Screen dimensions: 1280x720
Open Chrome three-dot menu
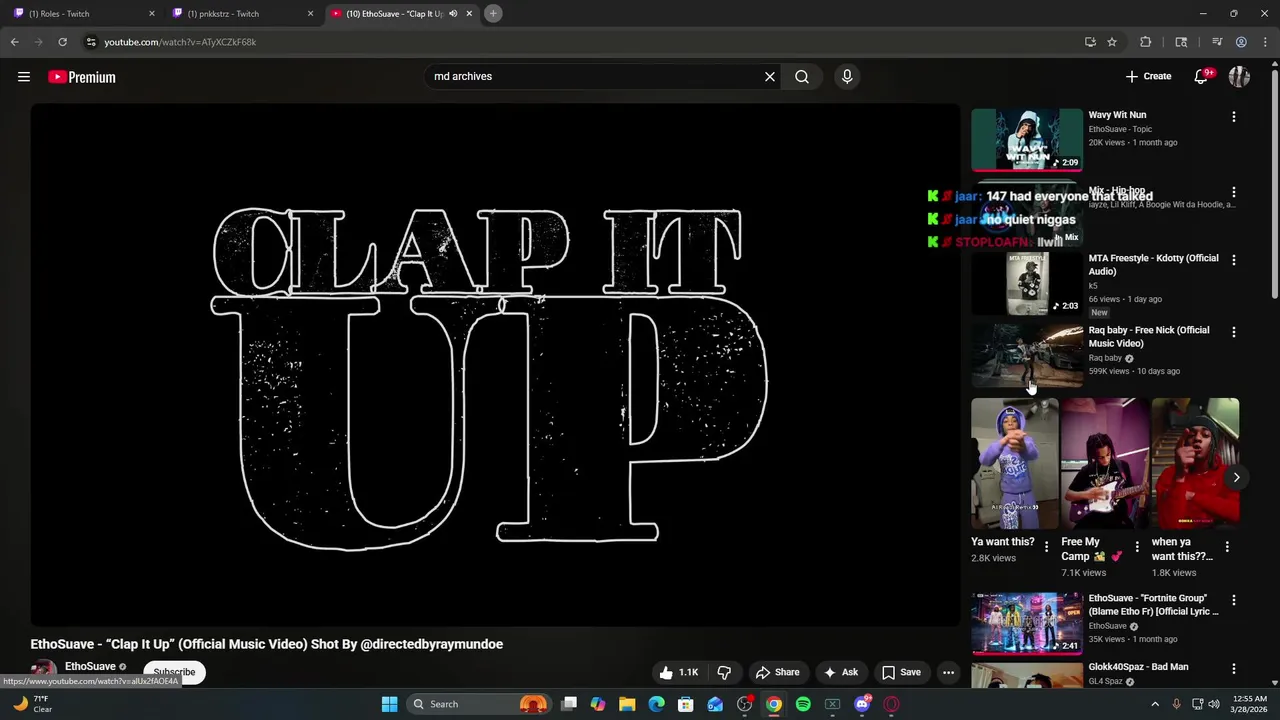[x=1266, y=42]
